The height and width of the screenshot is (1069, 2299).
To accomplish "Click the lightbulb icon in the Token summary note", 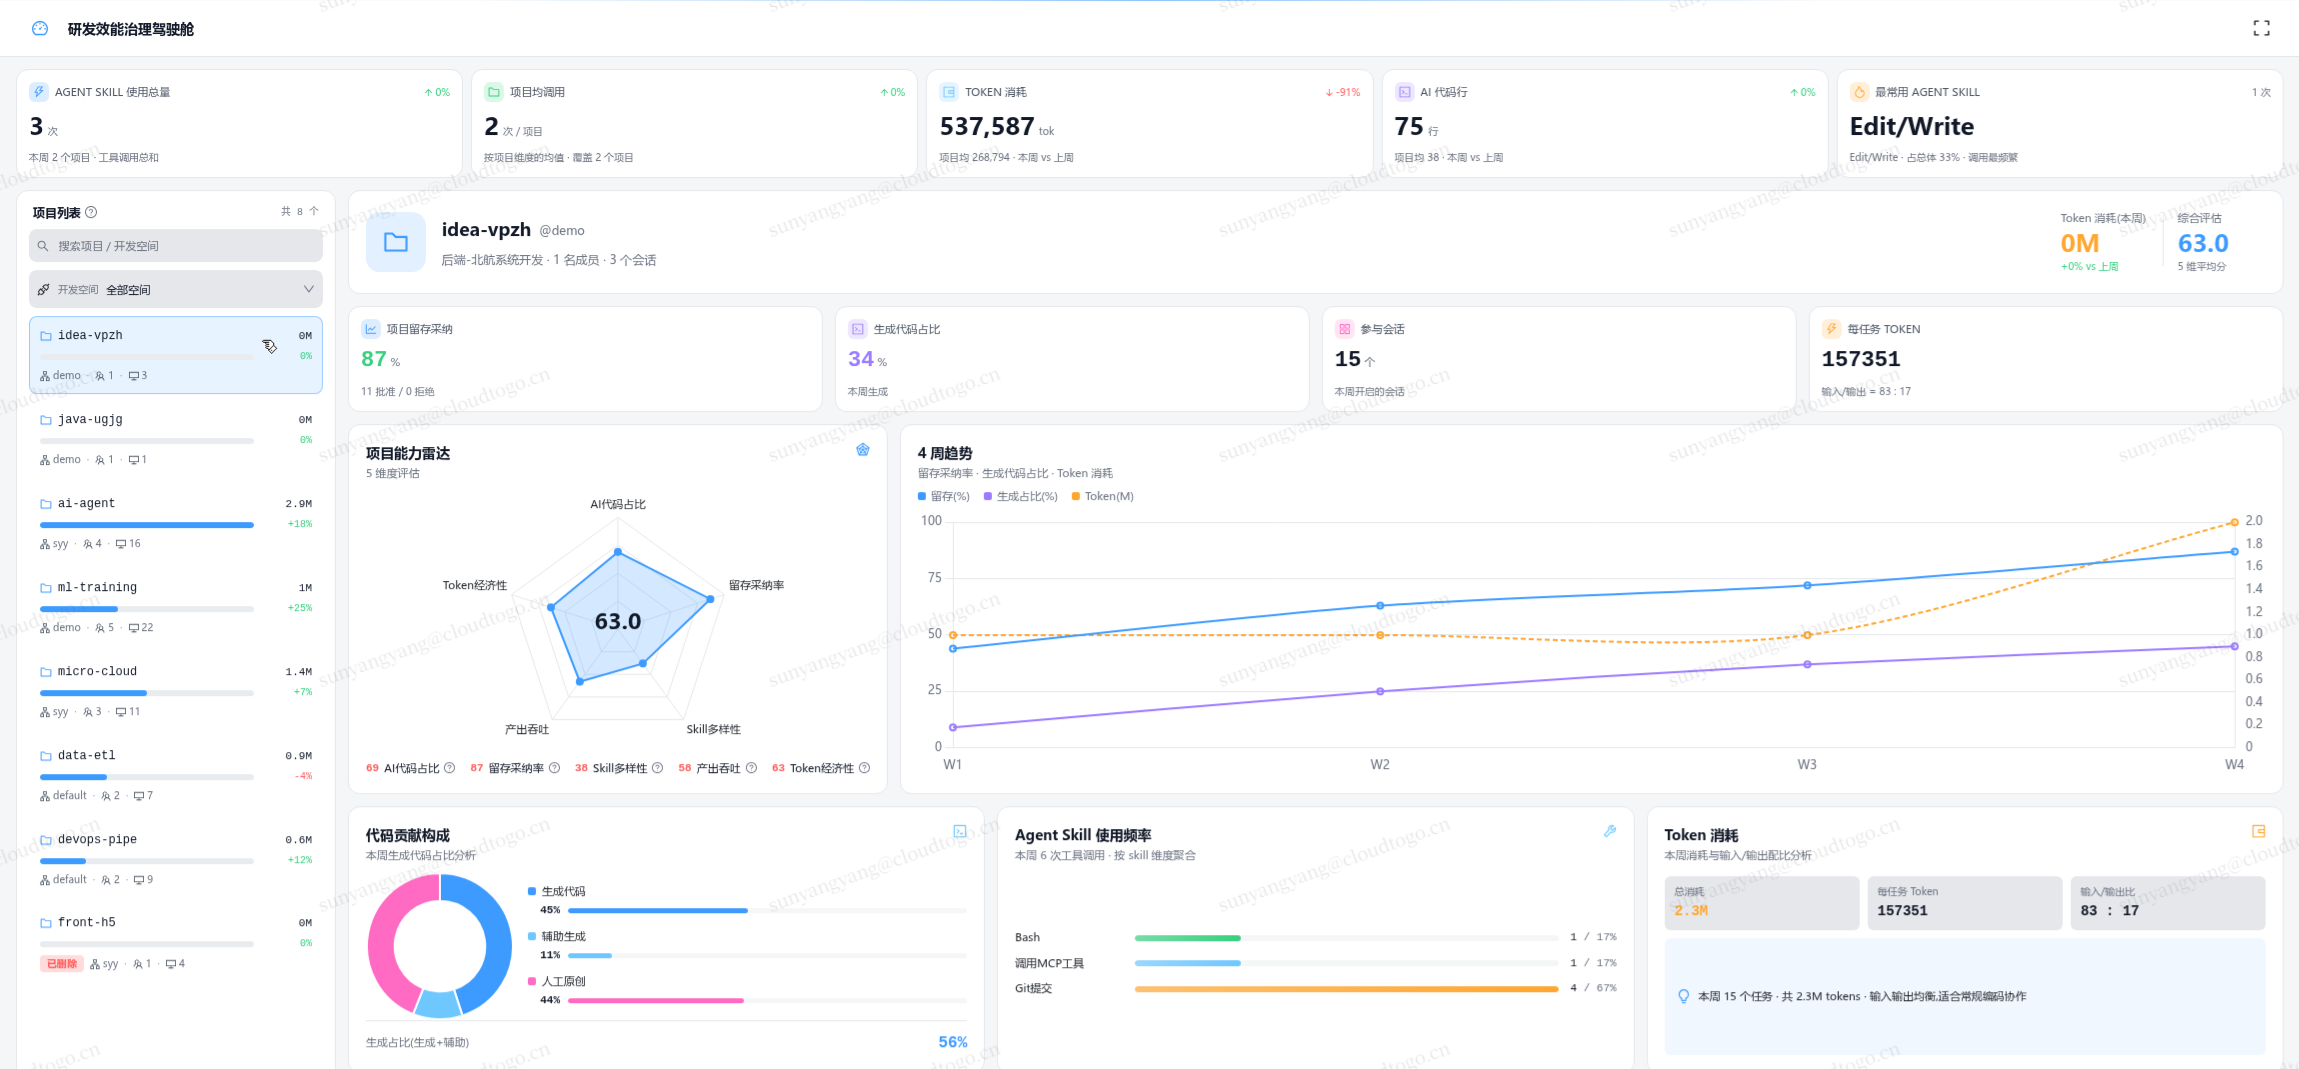I will [x=1684, y=996].
